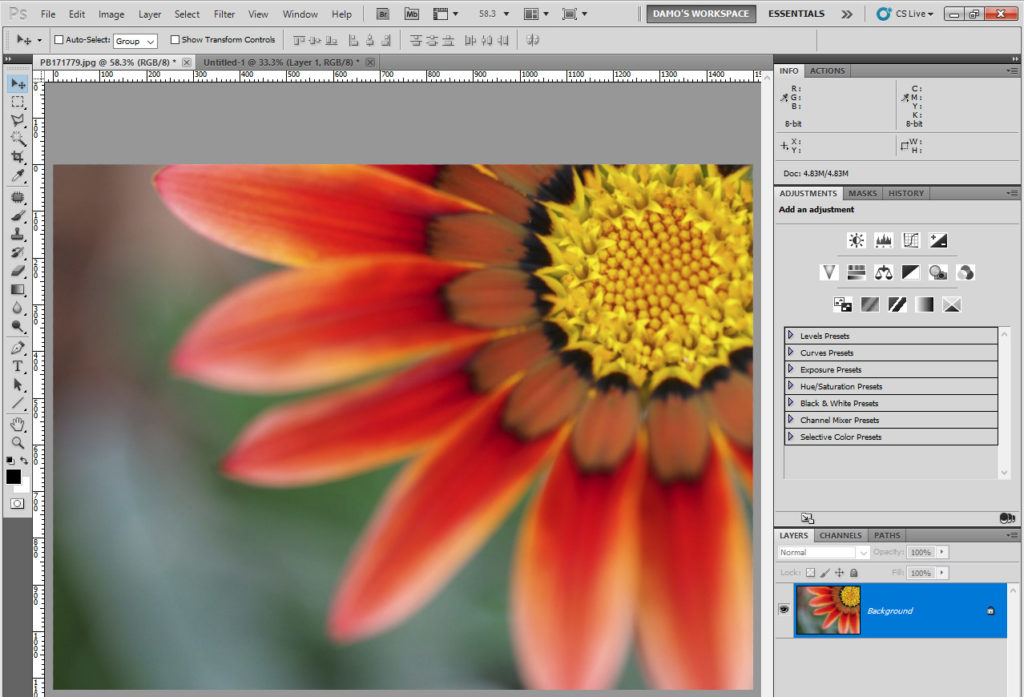
Task: Add a Curves adjustment
Action: pos(911,240)
